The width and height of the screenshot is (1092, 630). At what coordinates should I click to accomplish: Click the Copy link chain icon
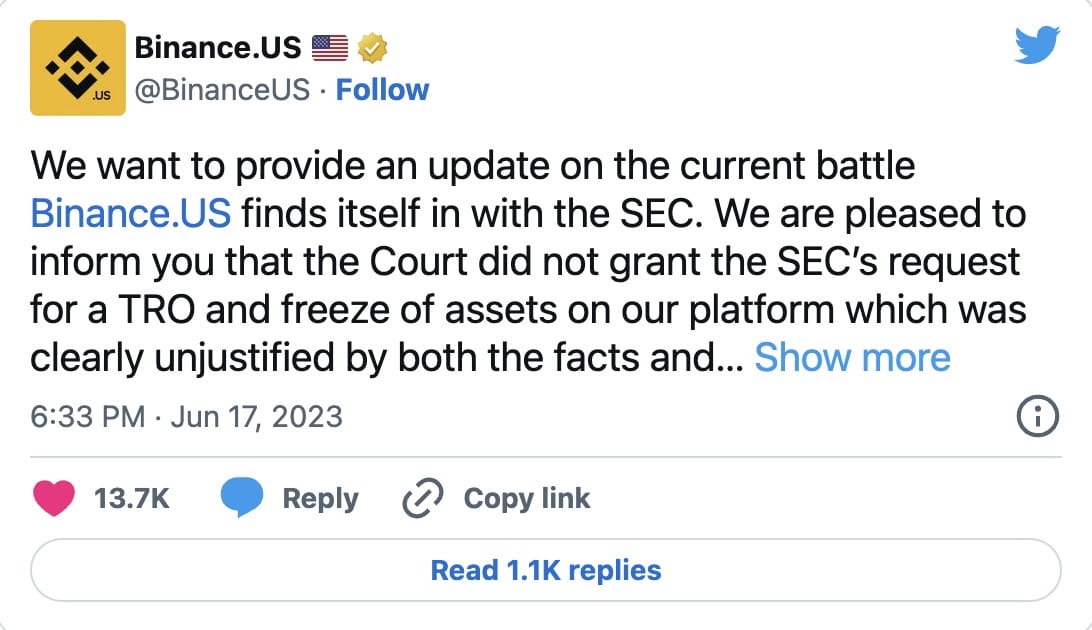(424, 496)
